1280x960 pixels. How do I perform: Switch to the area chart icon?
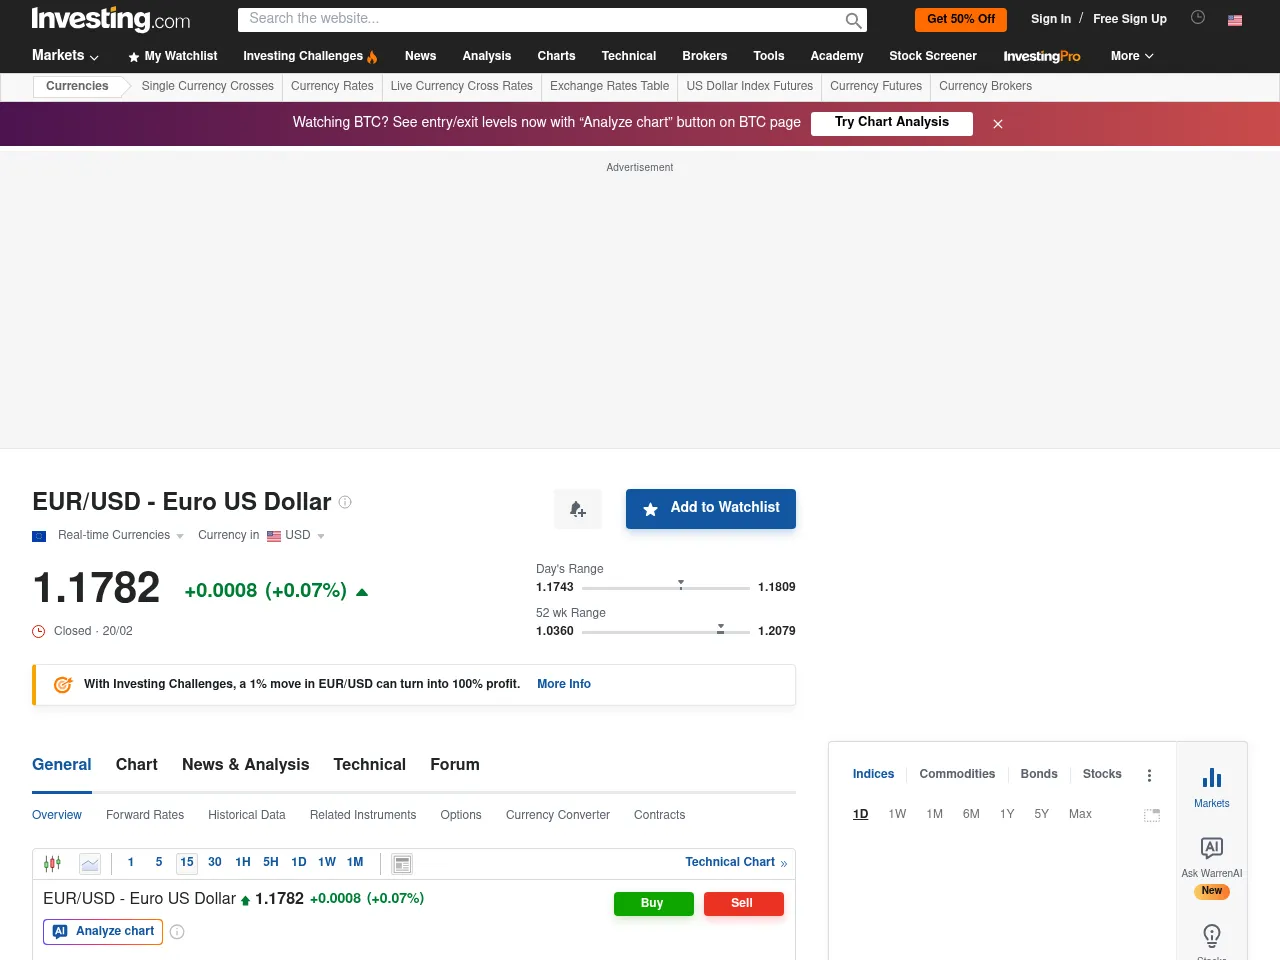pos(90,862)
